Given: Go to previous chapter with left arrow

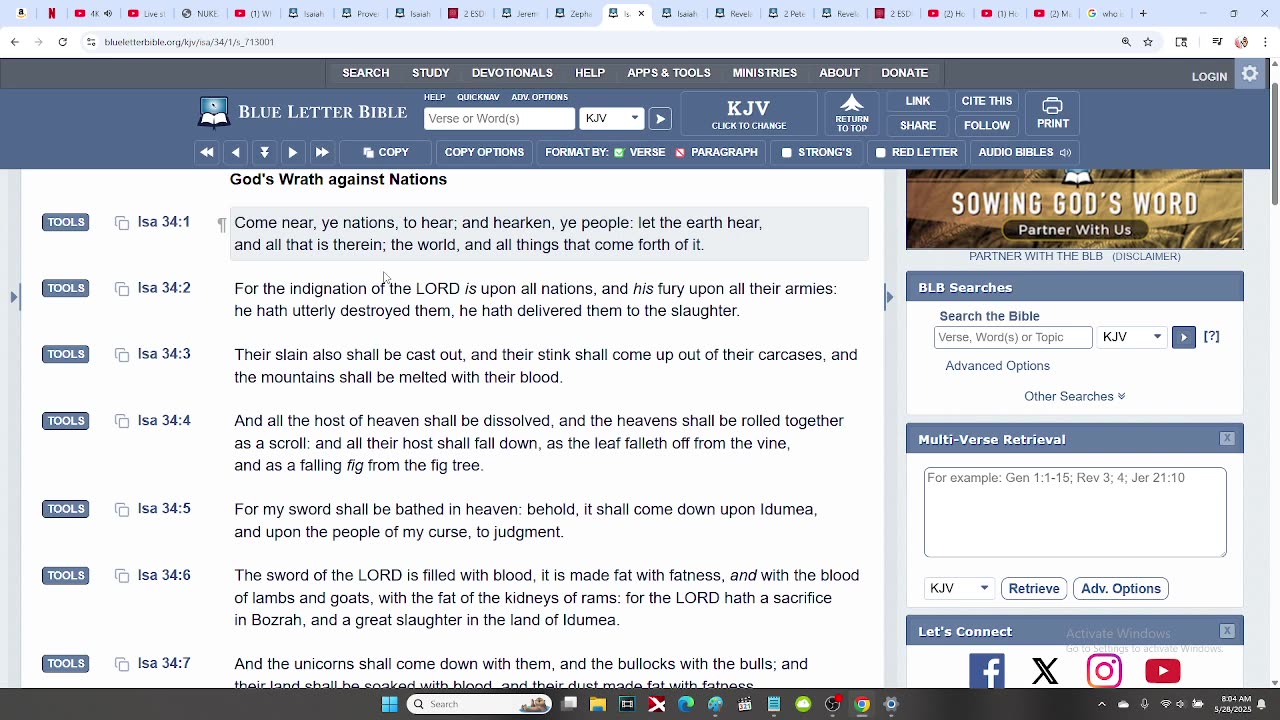Looking at the screenshot, I should point(236,152).
